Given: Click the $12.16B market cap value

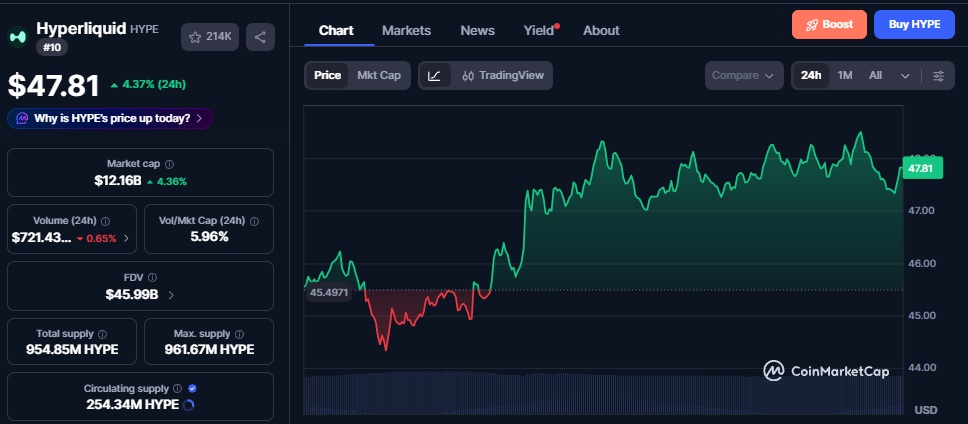Looking at the screenshot, I should click(x=118, y=181).
